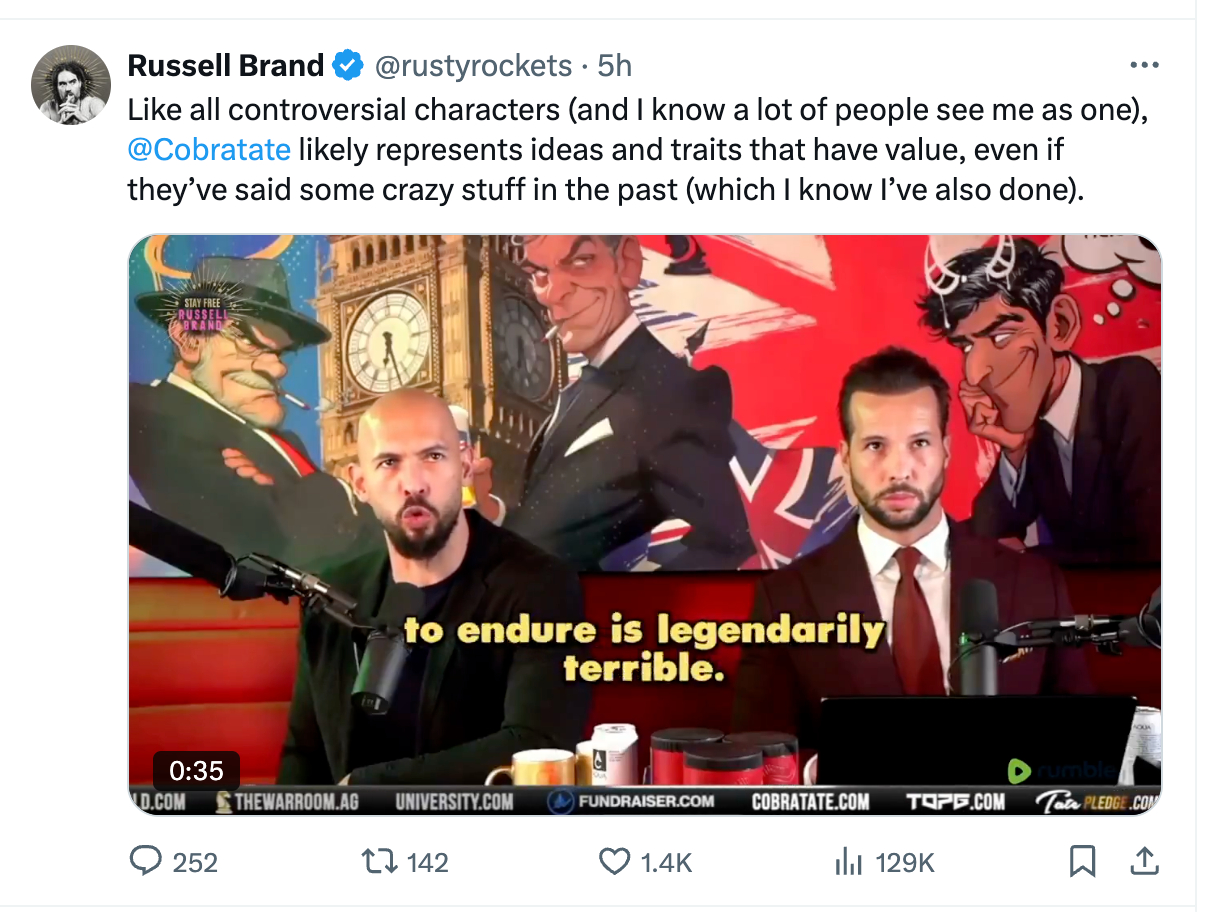This screenshot has width=1212, height=912.
Task: Open the @Cobratate mention link
Action: click(209, 150)
